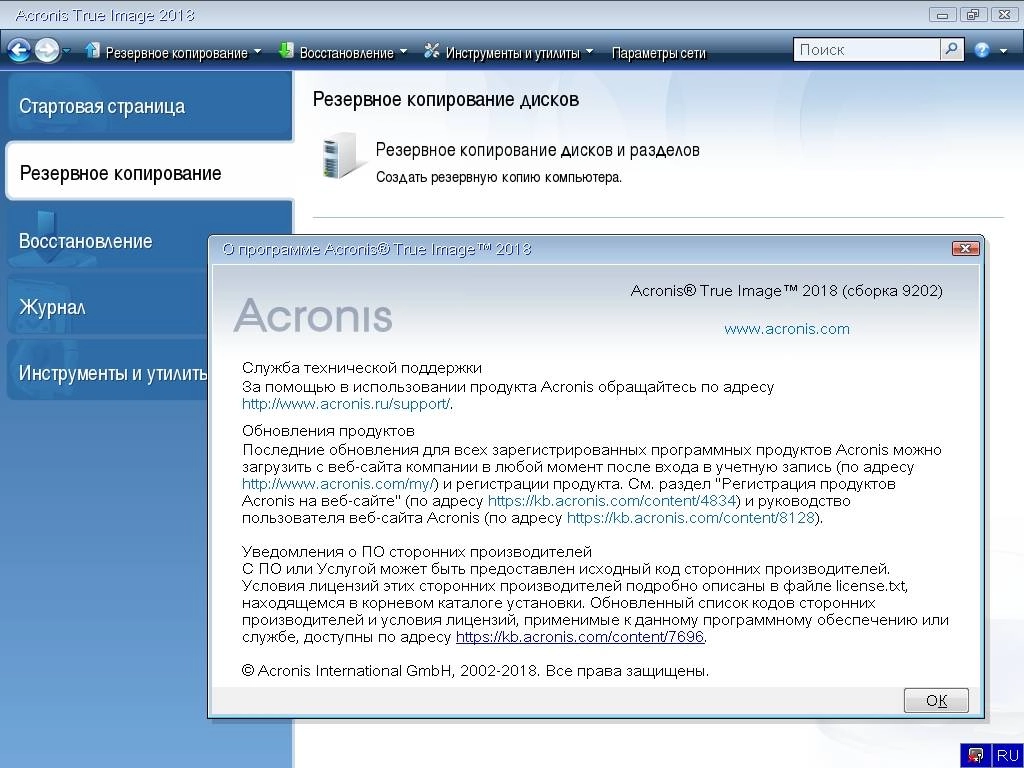
Task: Open Журнал in the sidebar
Action: pyautogui.click(x=108, y=307)
